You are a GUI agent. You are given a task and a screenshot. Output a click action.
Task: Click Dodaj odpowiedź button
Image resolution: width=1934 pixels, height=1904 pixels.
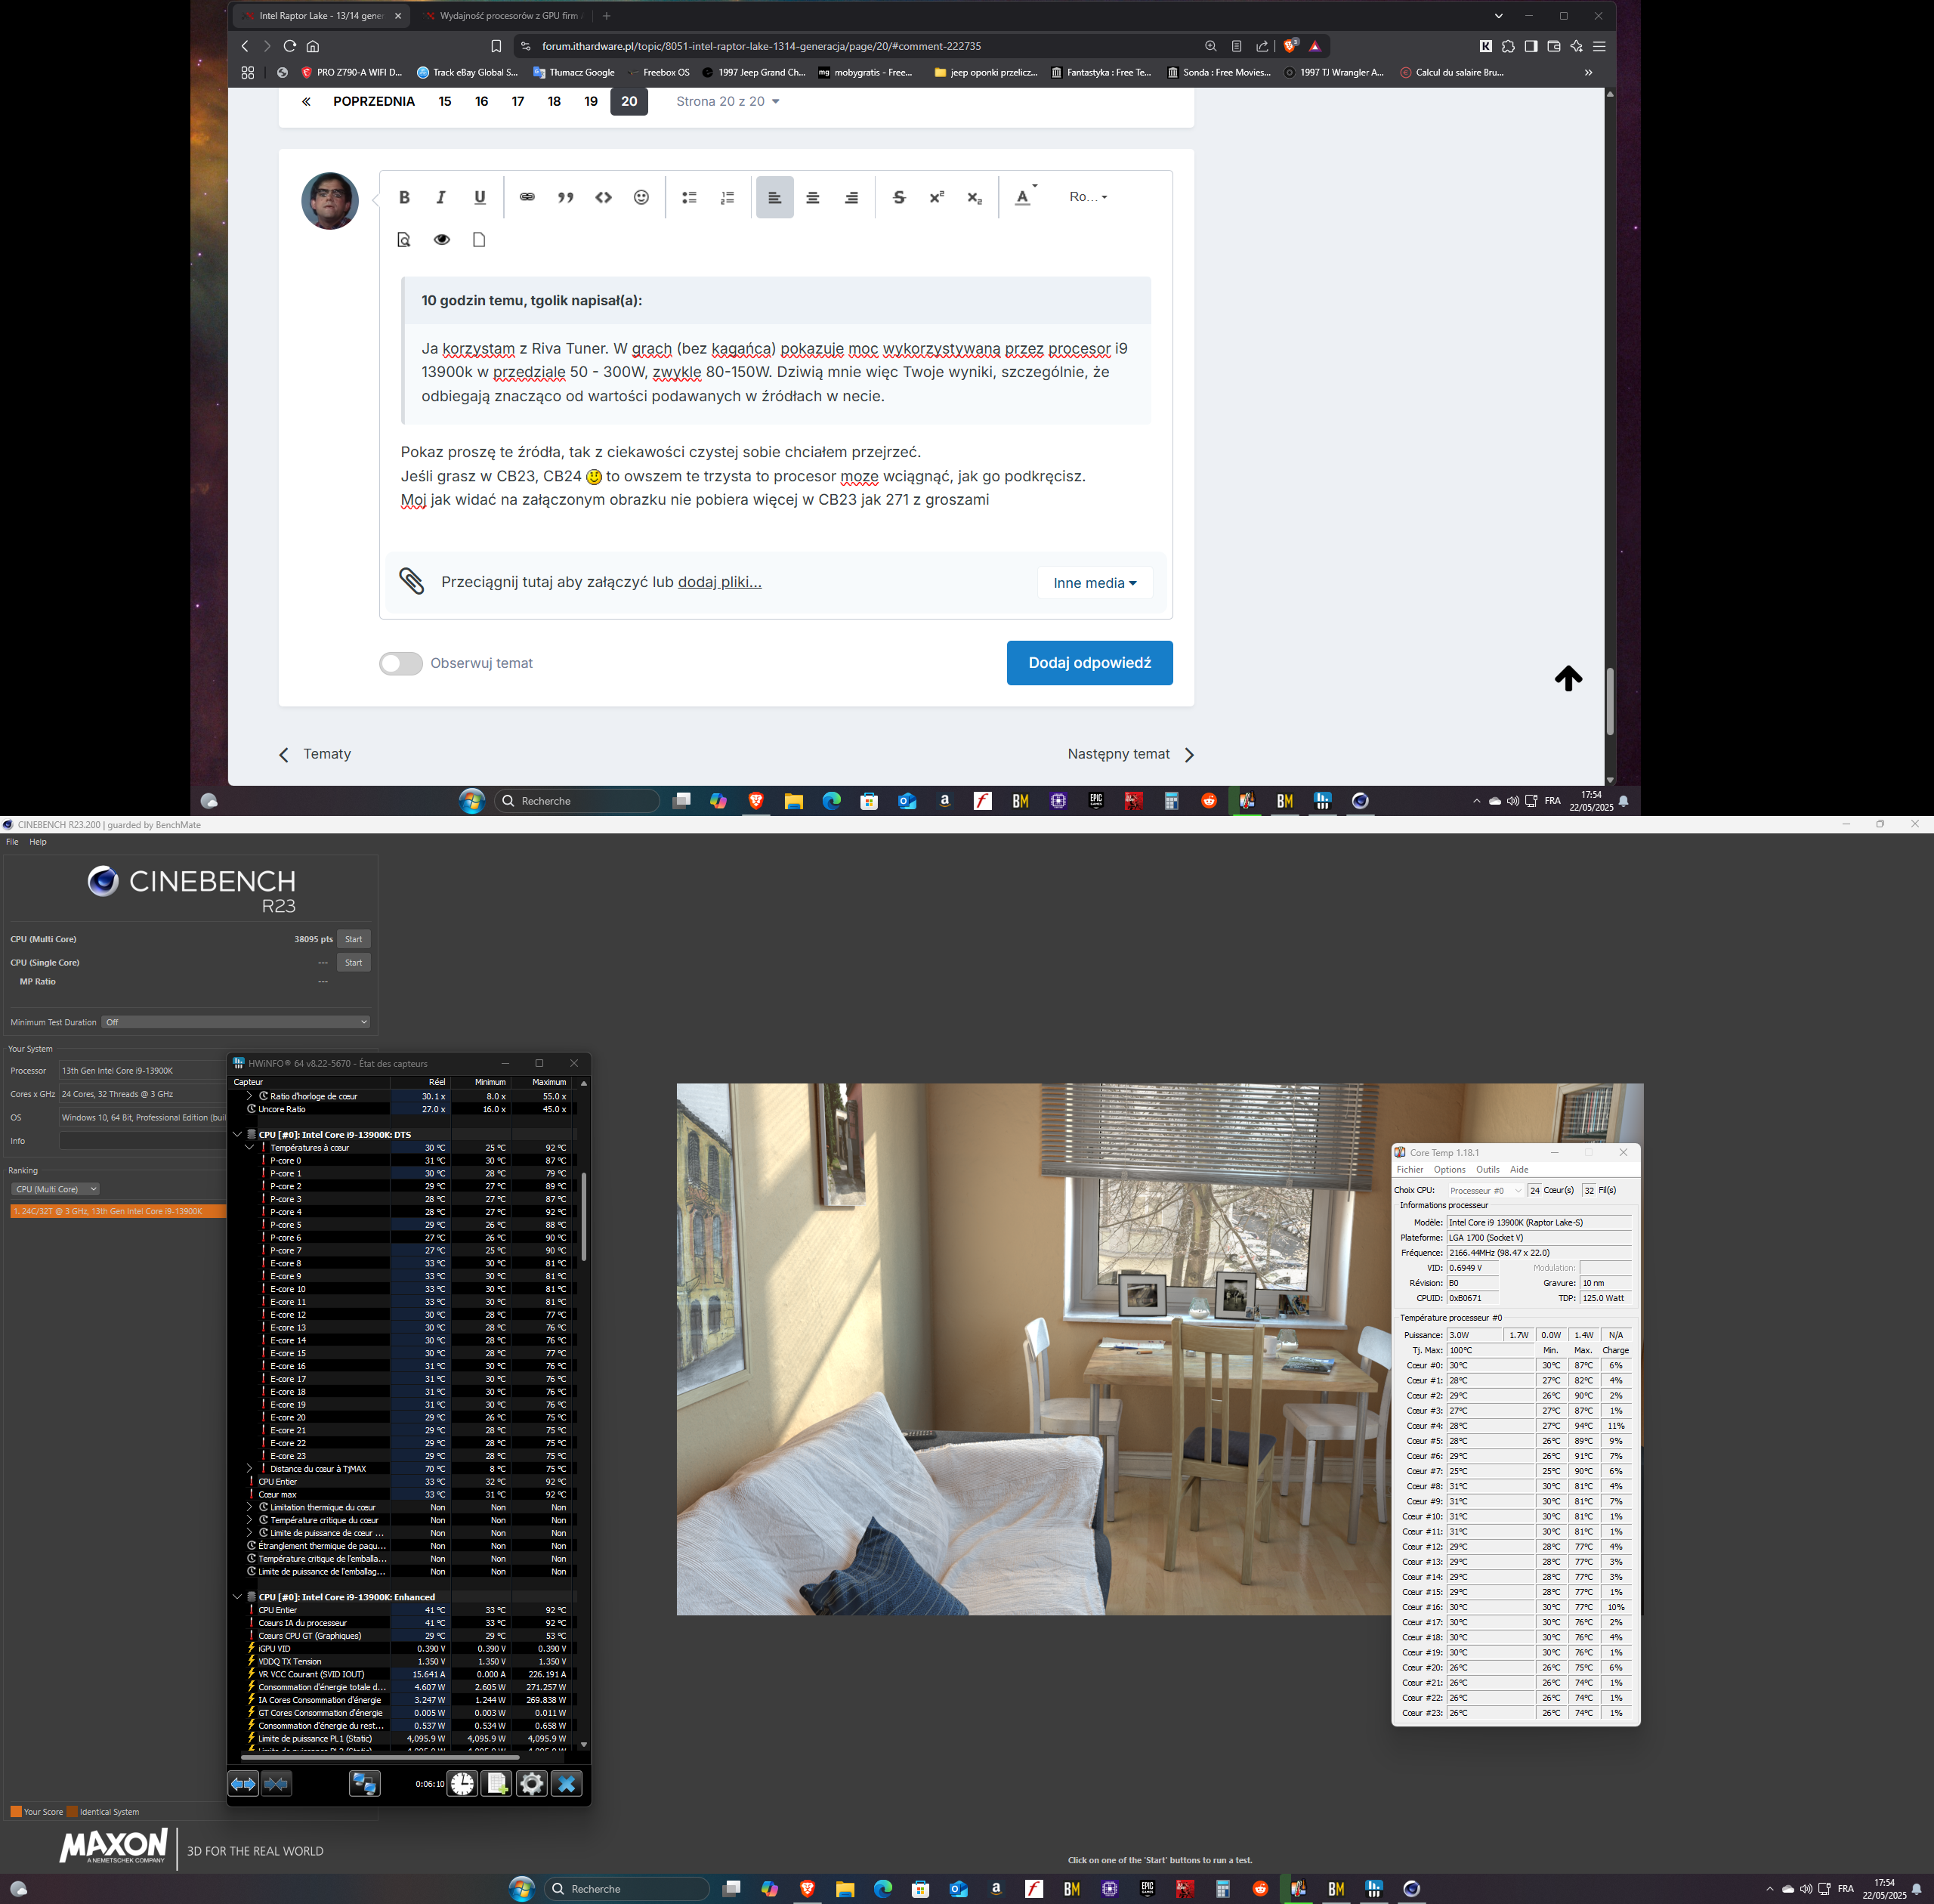(1089, 663)
